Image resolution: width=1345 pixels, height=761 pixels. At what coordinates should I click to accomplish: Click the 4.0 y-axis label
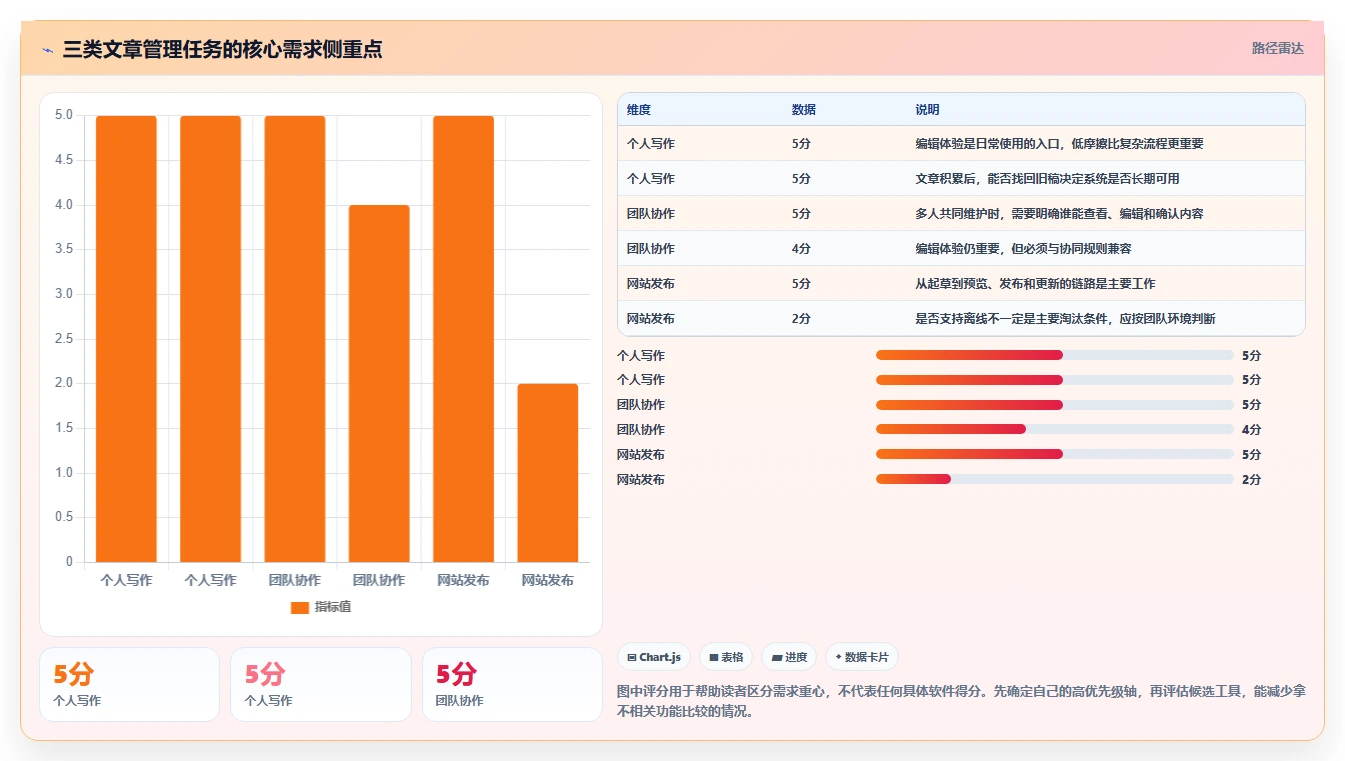point(63,205)
